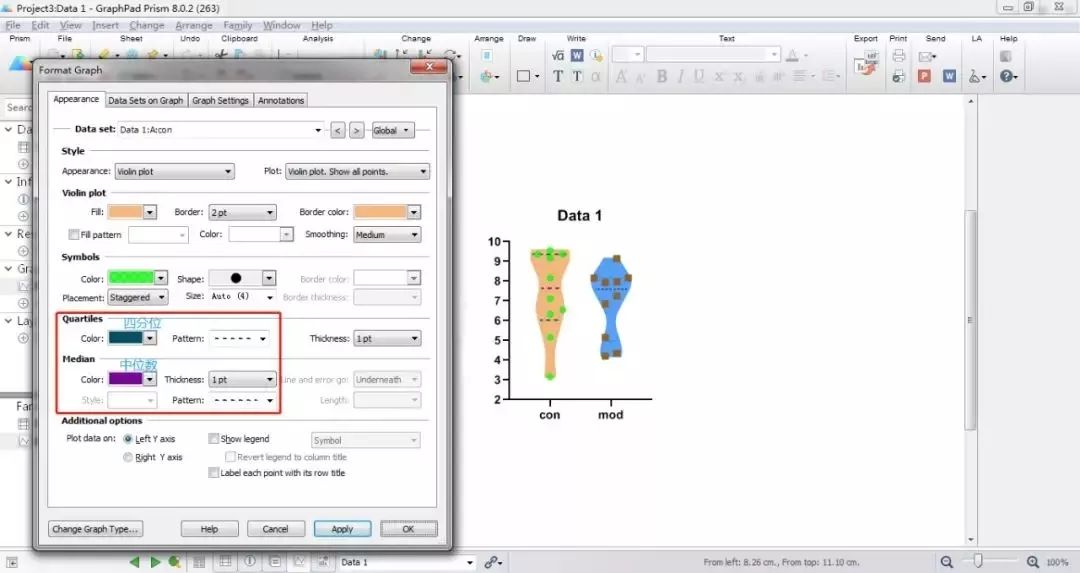Image resolution: width=1080 pixels, height=573 pixels.
Task: Send graph to PowerPoint icon
Action: pos(924,76)
